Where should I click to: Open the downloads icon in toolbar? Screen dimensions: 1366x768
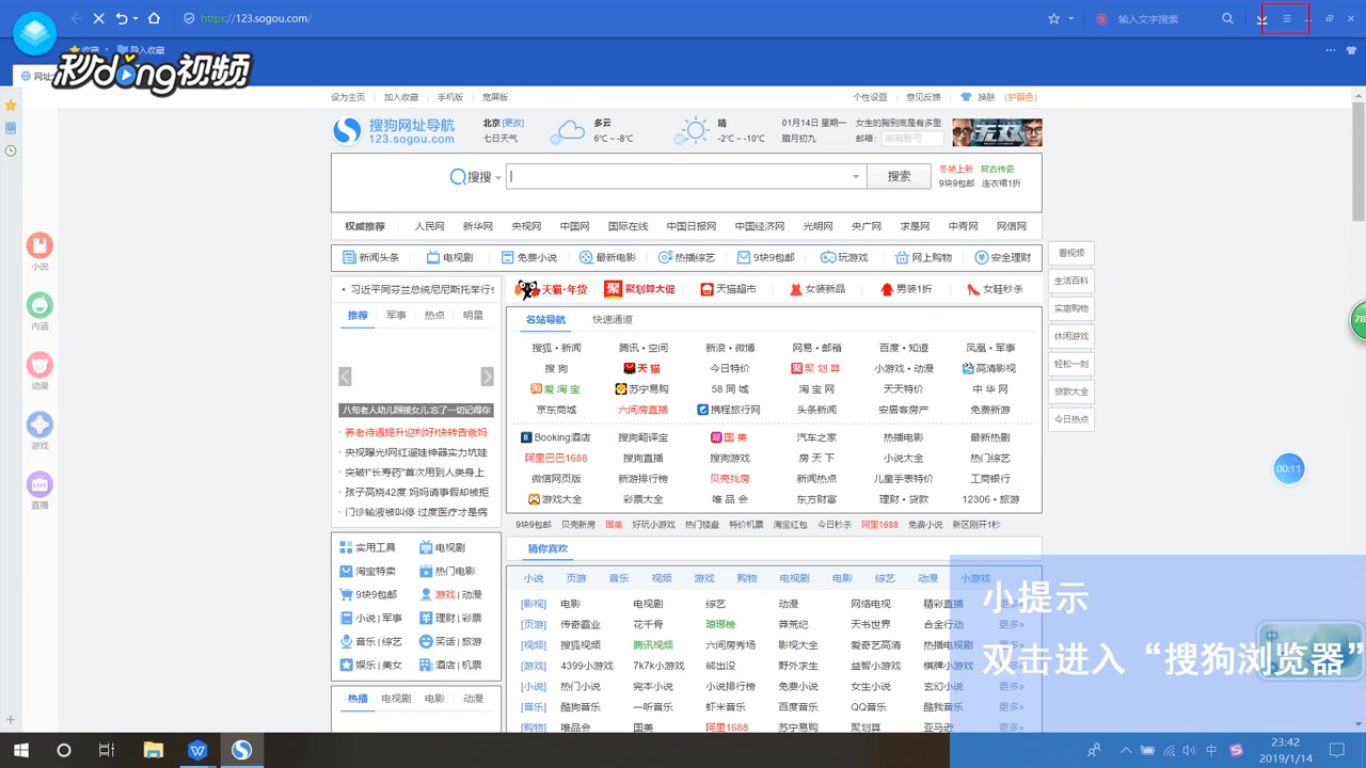1262,20
